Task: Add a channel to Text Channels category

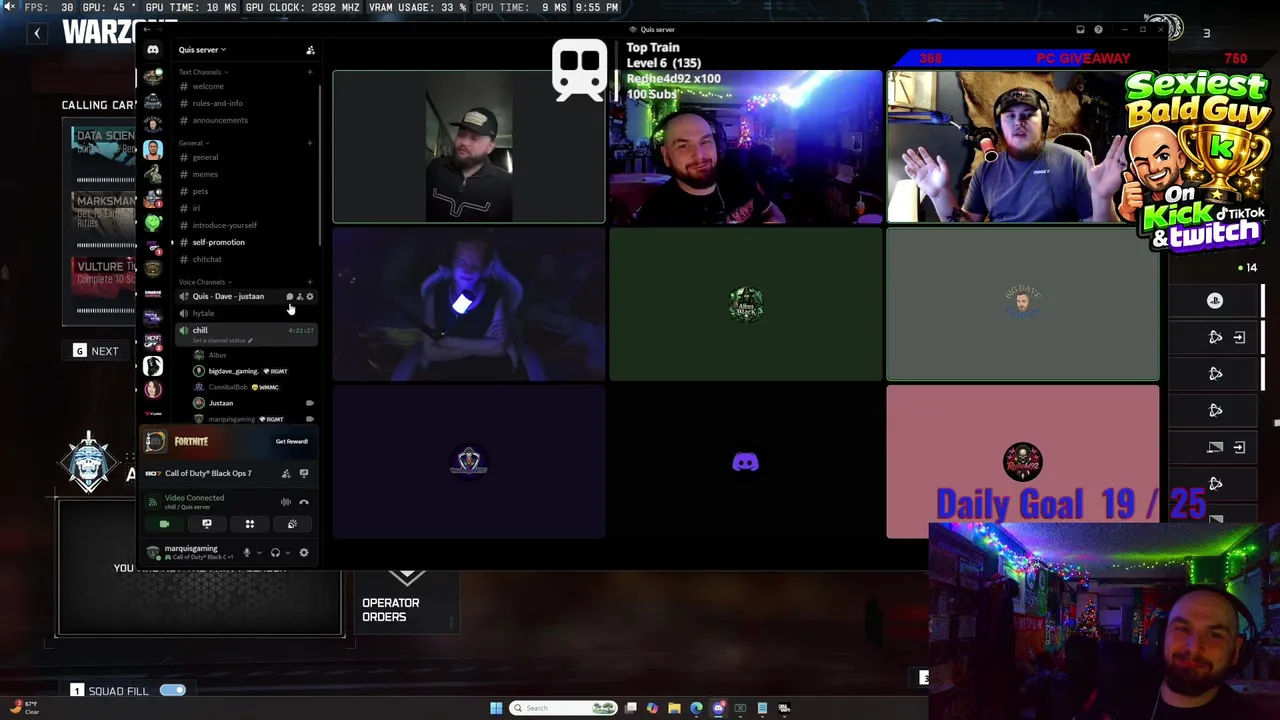Action: tap(309, 72)
